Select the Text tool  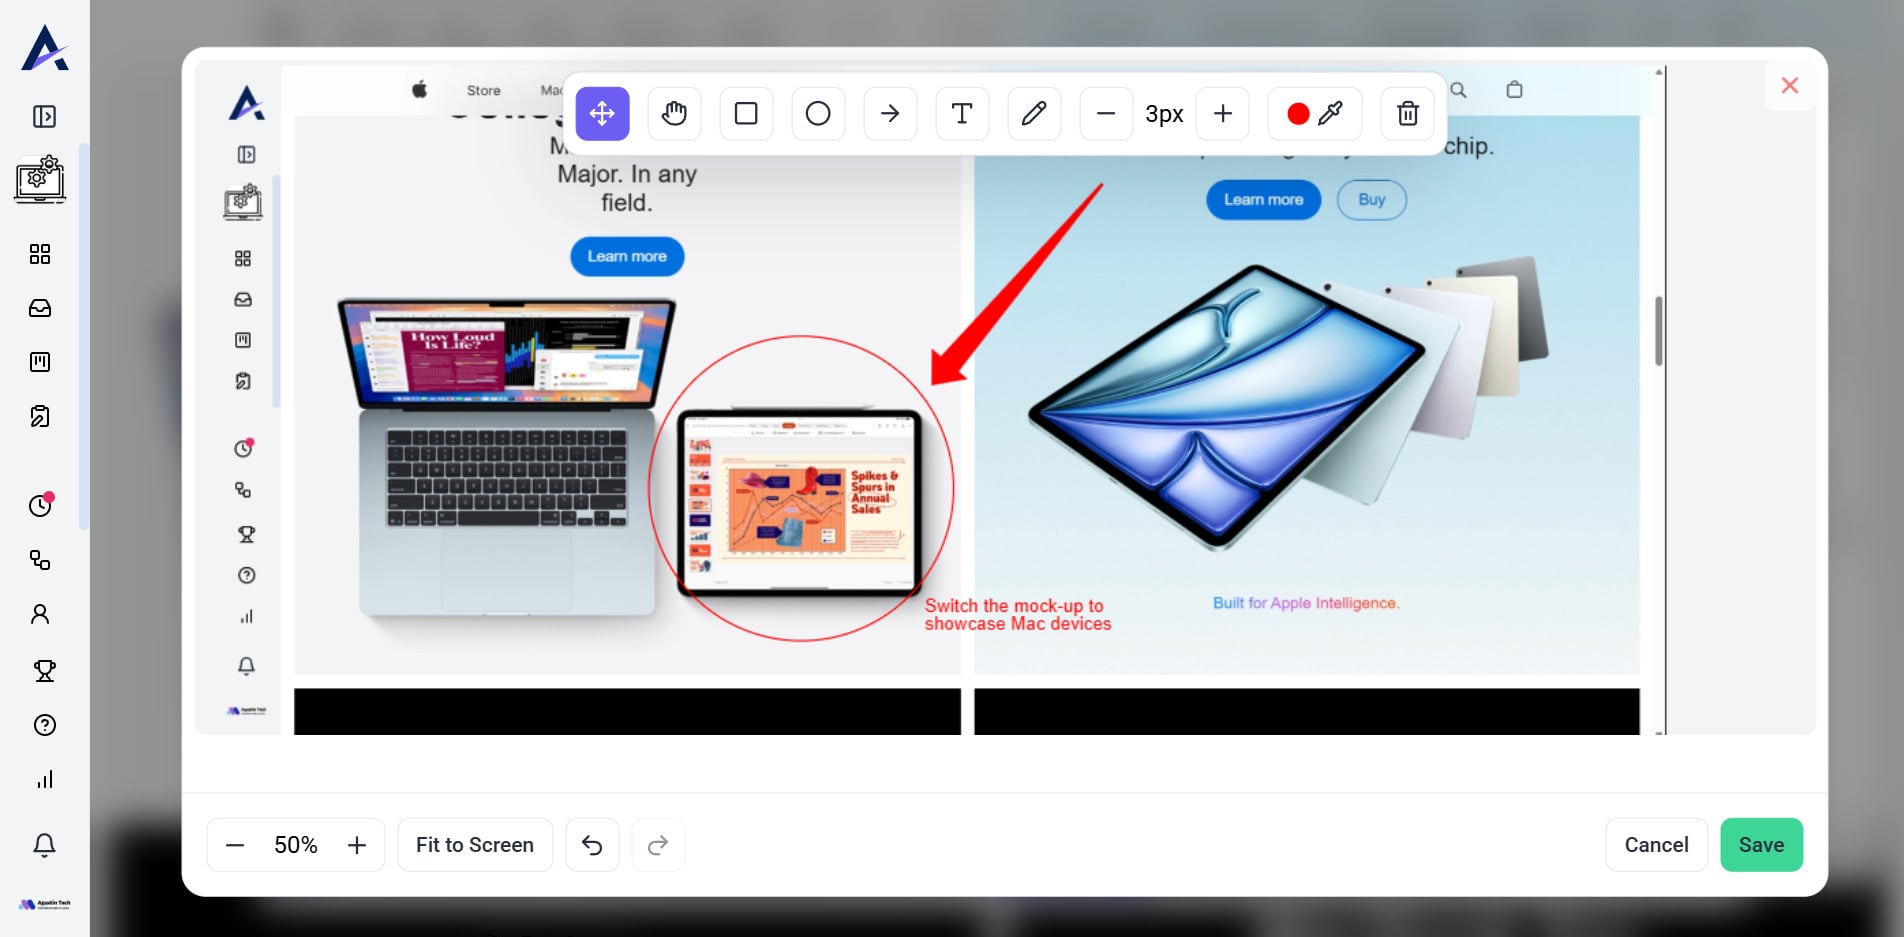(962, 114)
